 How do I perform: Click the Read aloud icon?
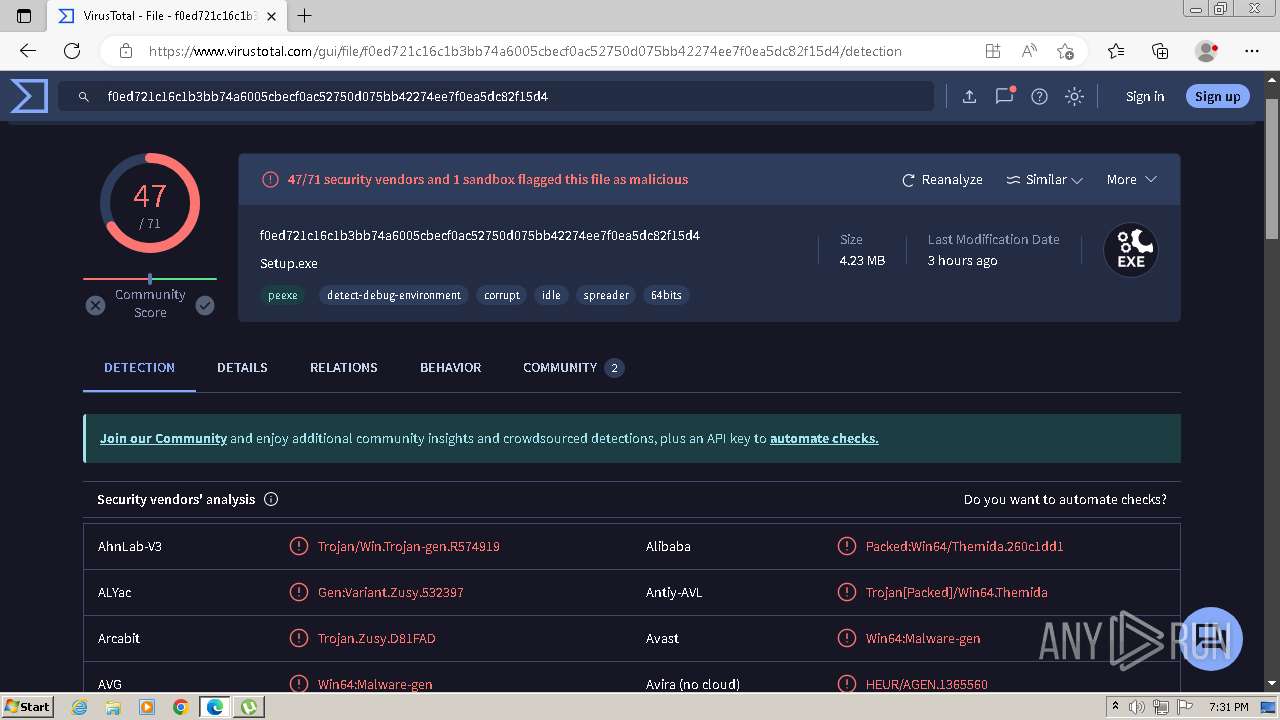pyautogui.click(x=1029, y=51)
